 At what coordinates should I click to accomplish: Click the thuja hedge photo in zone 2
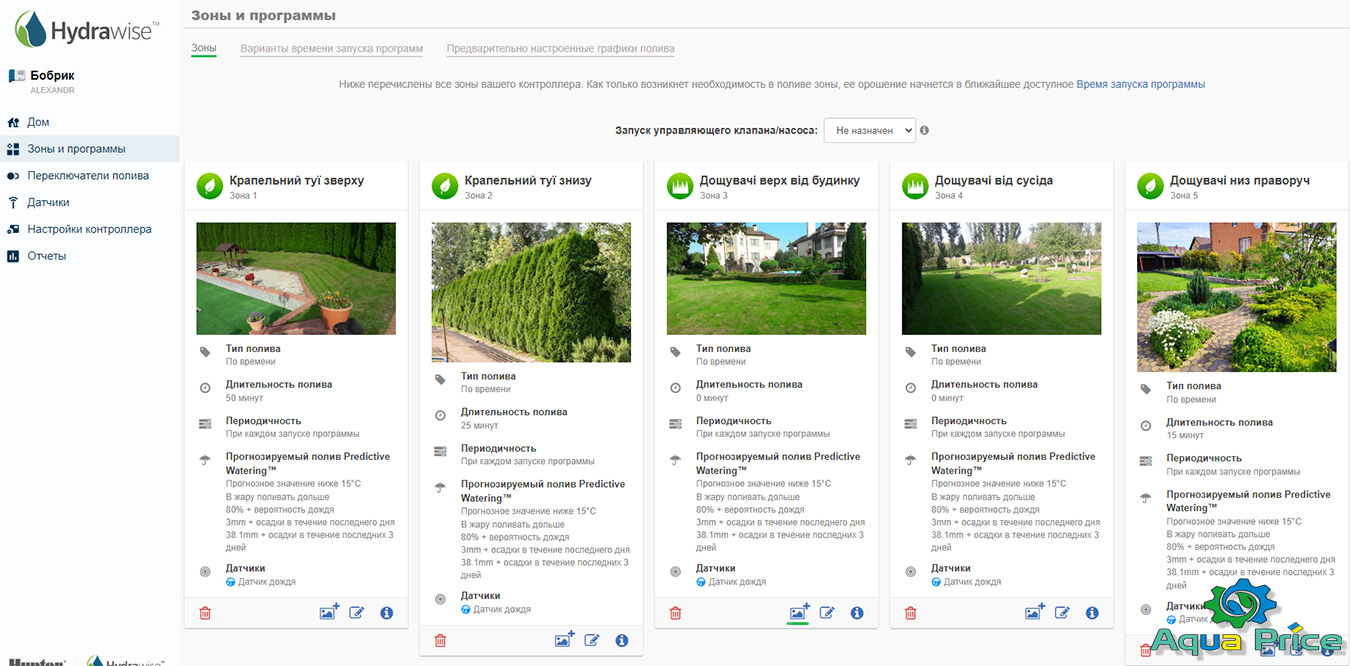[531, 292]
